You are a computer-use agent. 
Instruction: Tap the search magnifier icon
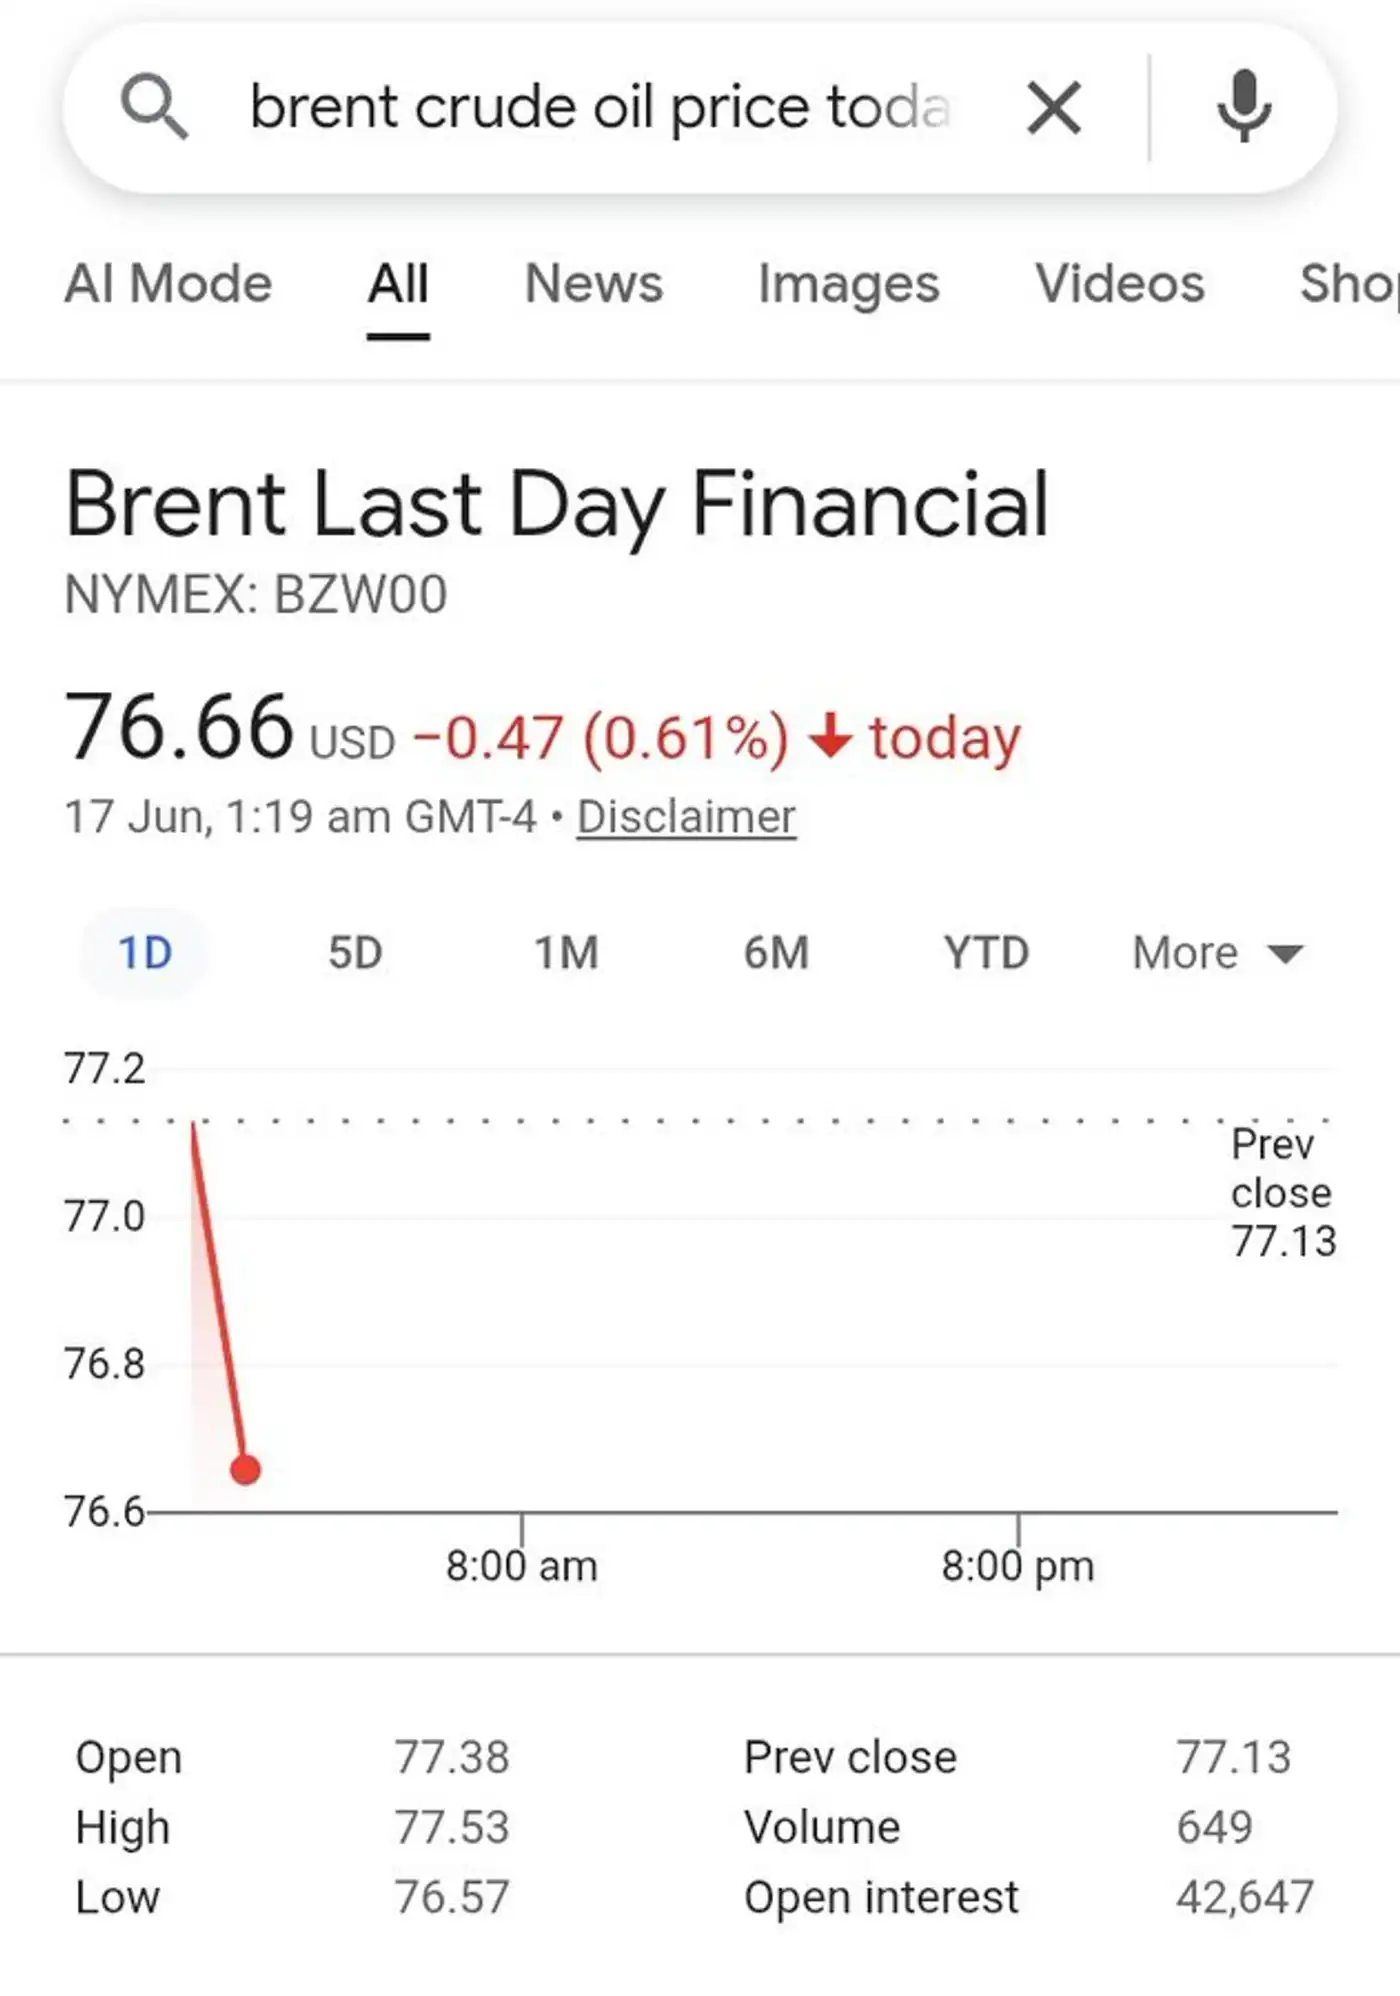tap(154, 108)
